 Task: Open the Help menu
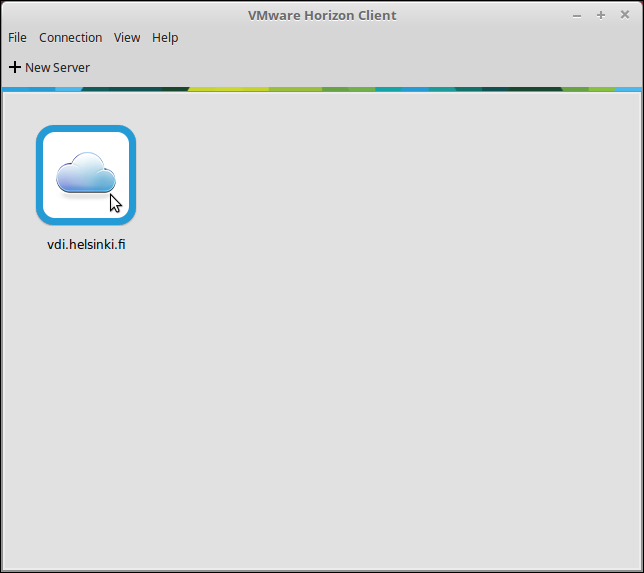(x=165, y=37)
